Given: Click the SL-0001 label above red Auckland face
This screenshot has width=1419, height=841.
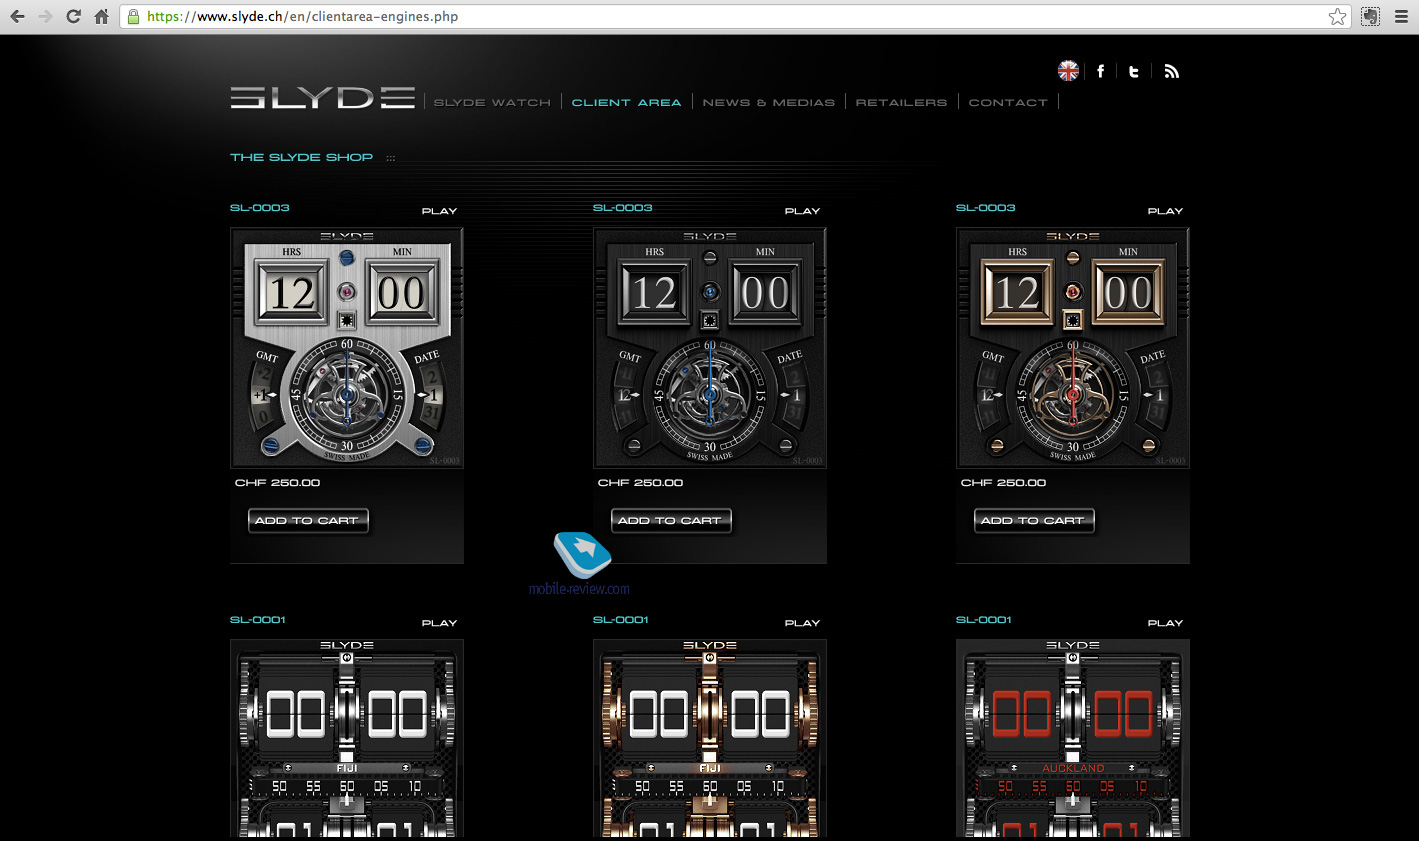Looking at the screenshot, I should 983,620.
